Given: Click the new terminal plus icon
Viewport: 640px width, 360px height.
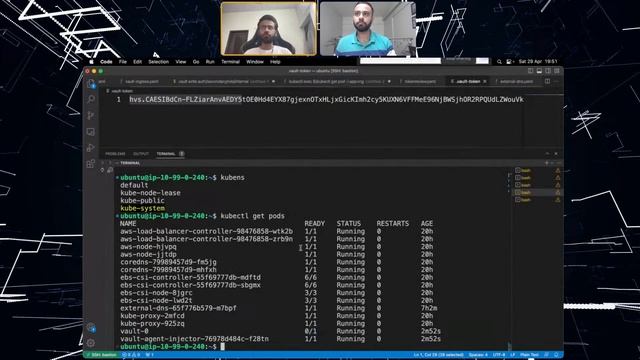Looking at the screenshot, I should pos(547,163).
